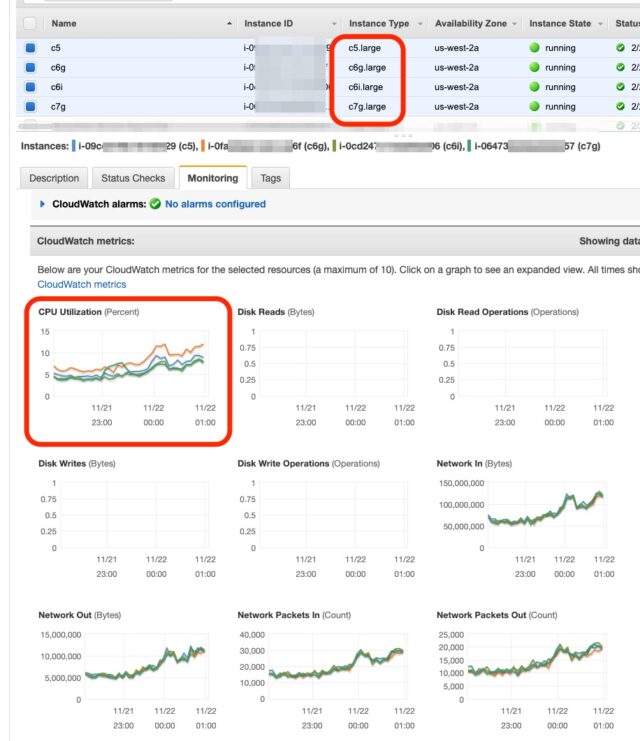
Task: Open No alarms configured link
Action: 215,204
